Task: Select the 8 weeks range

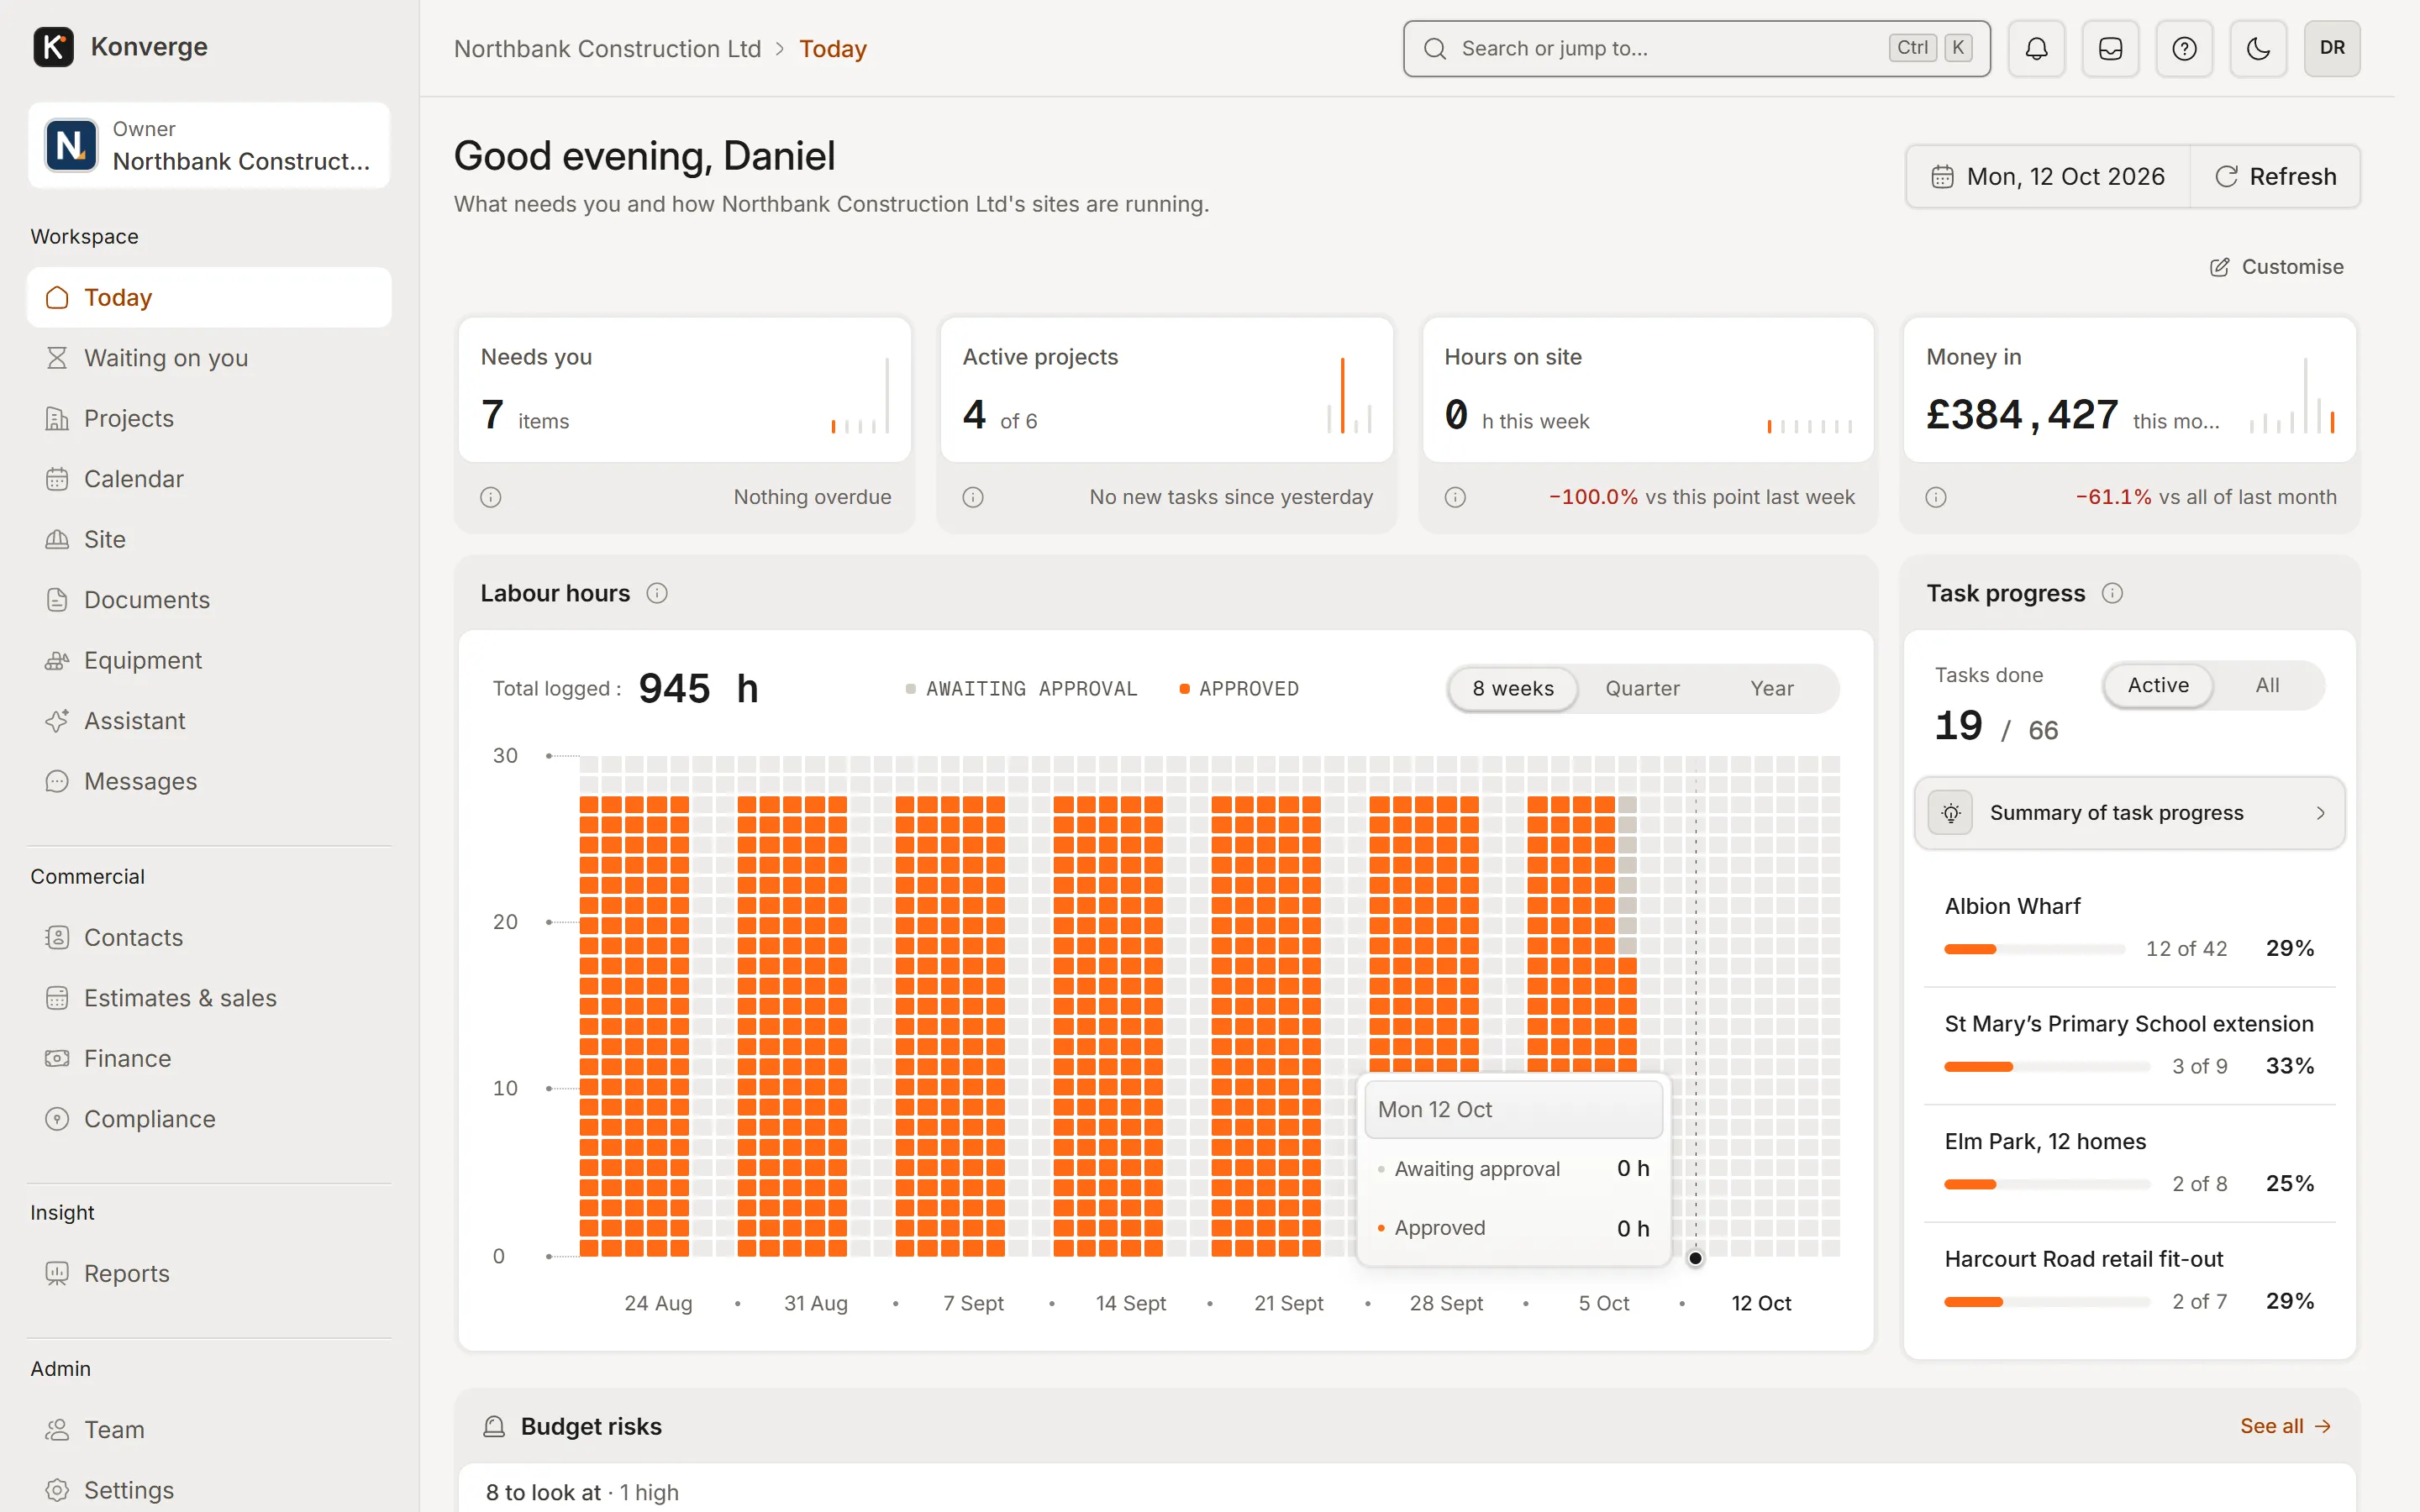Action: pyautogui.click(x=1513, y=688)
